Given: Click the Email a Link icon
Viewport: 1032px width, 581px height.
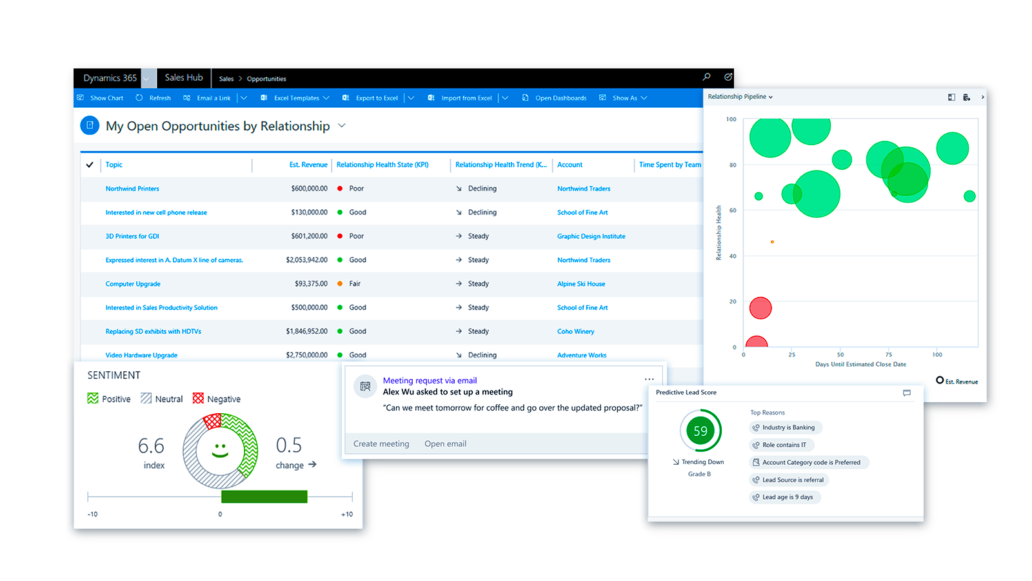Looking at the screenshot, I should [x=187, y=98].
